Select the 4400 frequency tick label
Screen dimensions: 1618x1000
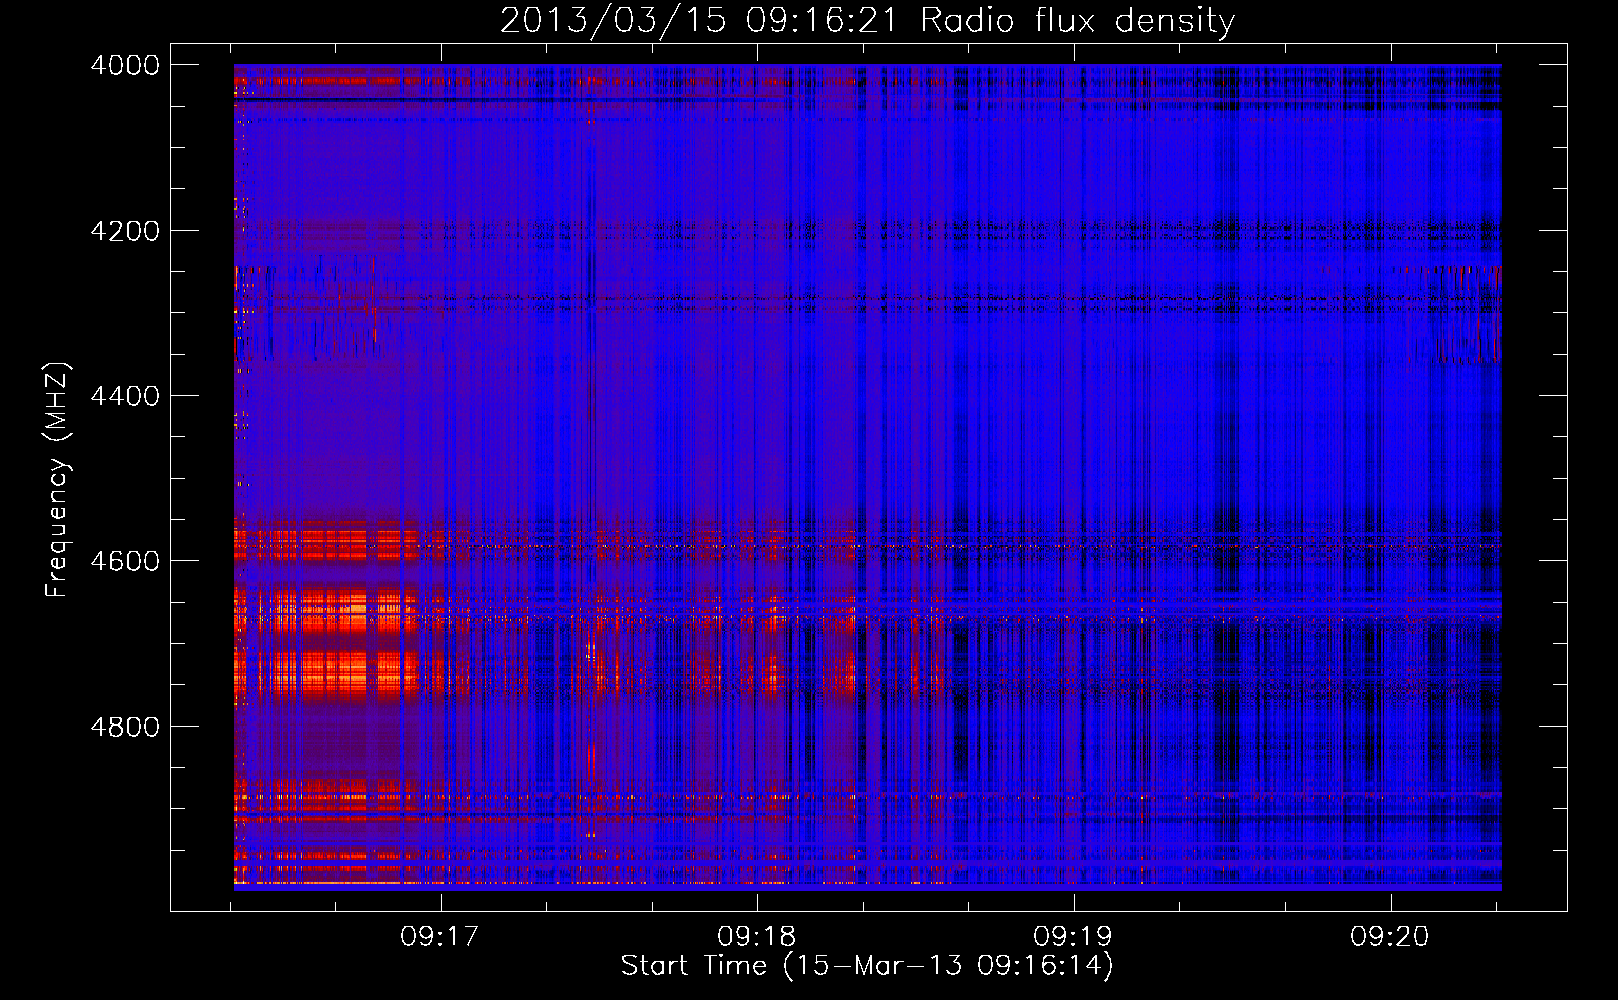point(125,396)
